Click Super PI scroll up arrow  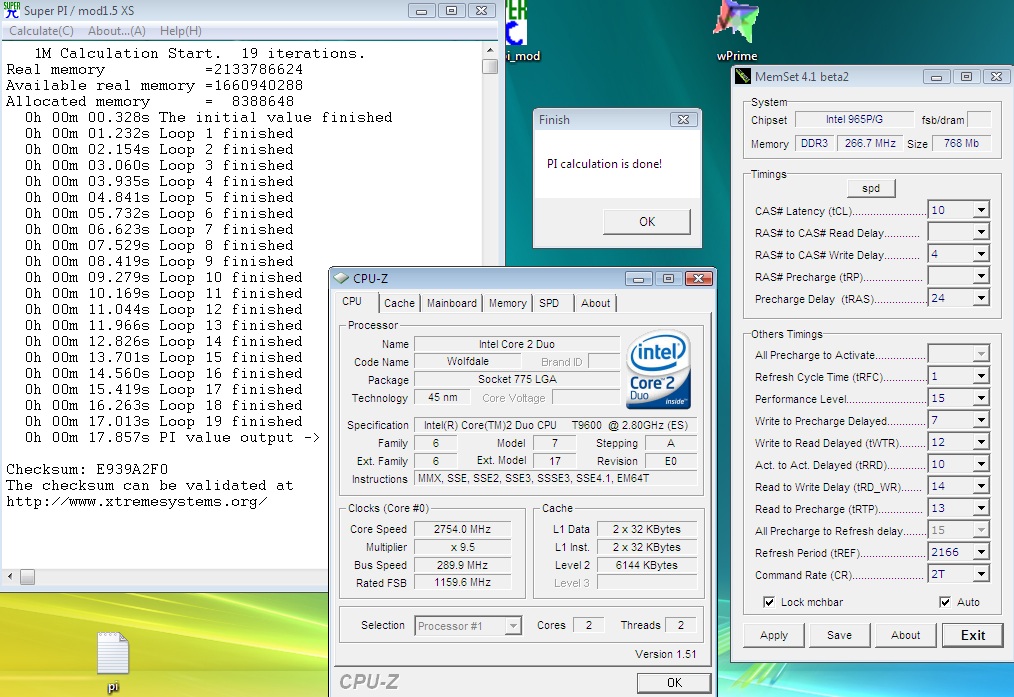tap(490, 50)
